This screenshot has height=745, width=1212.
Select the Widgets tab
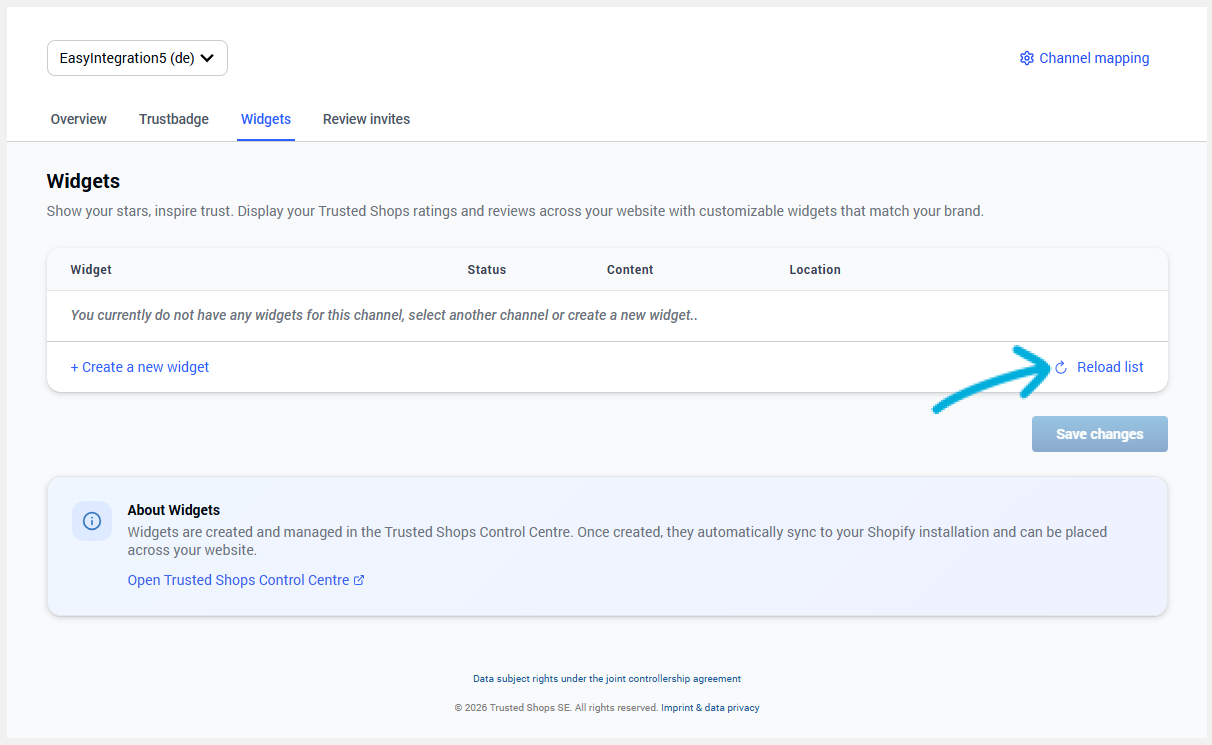coord(266,119)
